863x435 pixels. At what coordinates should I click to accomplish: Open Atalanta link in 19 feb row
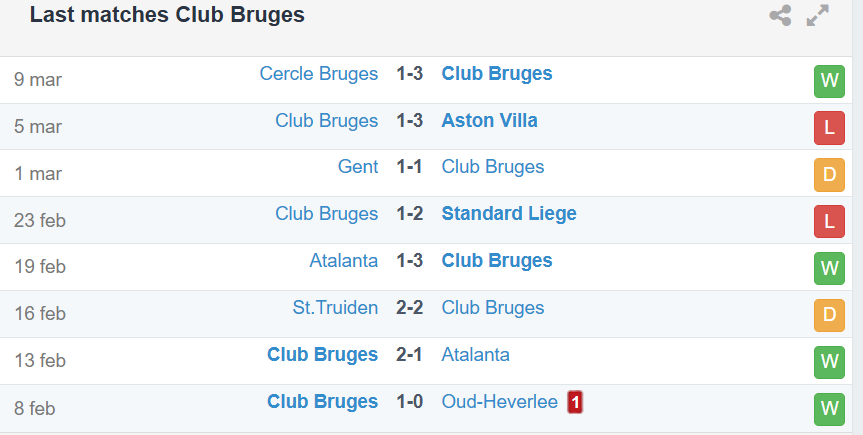(343, 260)
